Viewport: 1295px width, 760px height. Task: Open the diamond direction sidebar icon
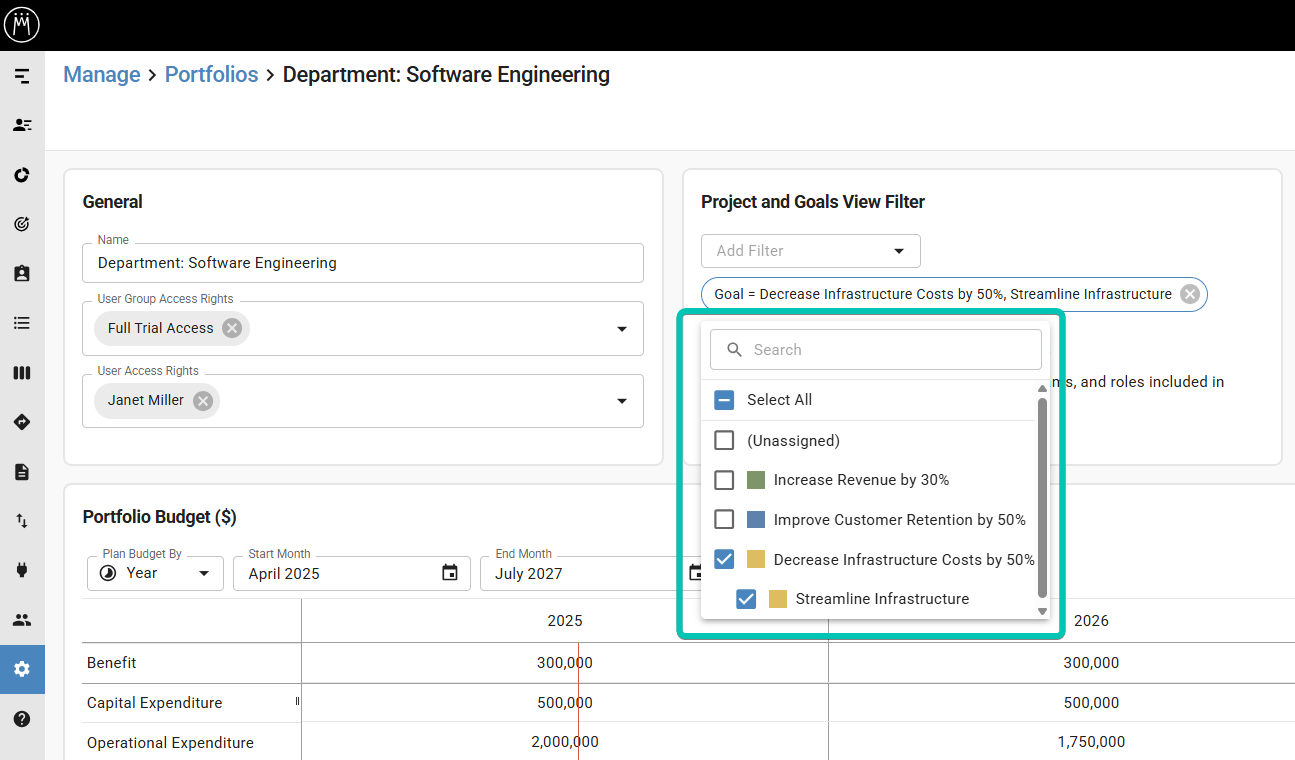[22, 422]
